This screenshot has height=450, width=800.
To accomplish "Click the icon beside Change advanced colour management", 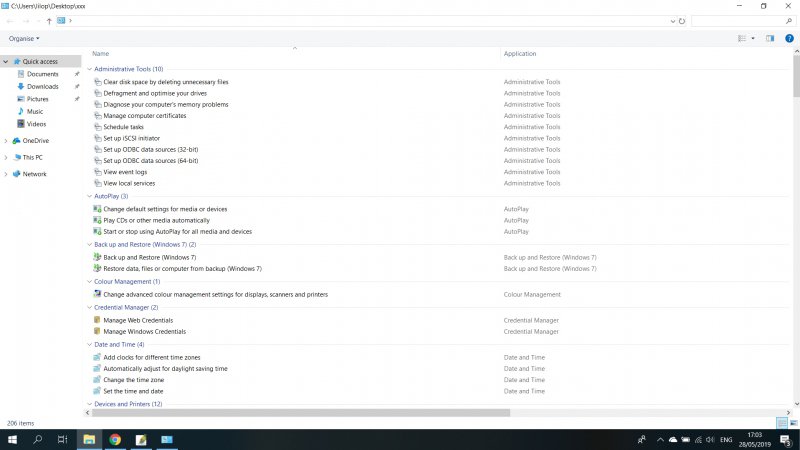I will coord(97,294).
